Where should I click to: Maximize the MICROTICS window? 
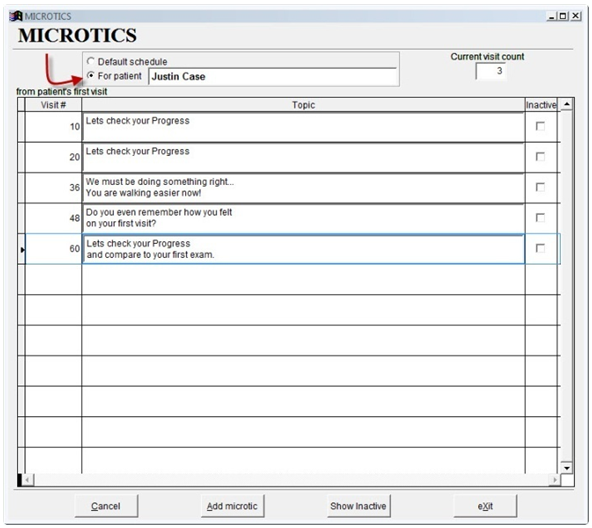563,16
